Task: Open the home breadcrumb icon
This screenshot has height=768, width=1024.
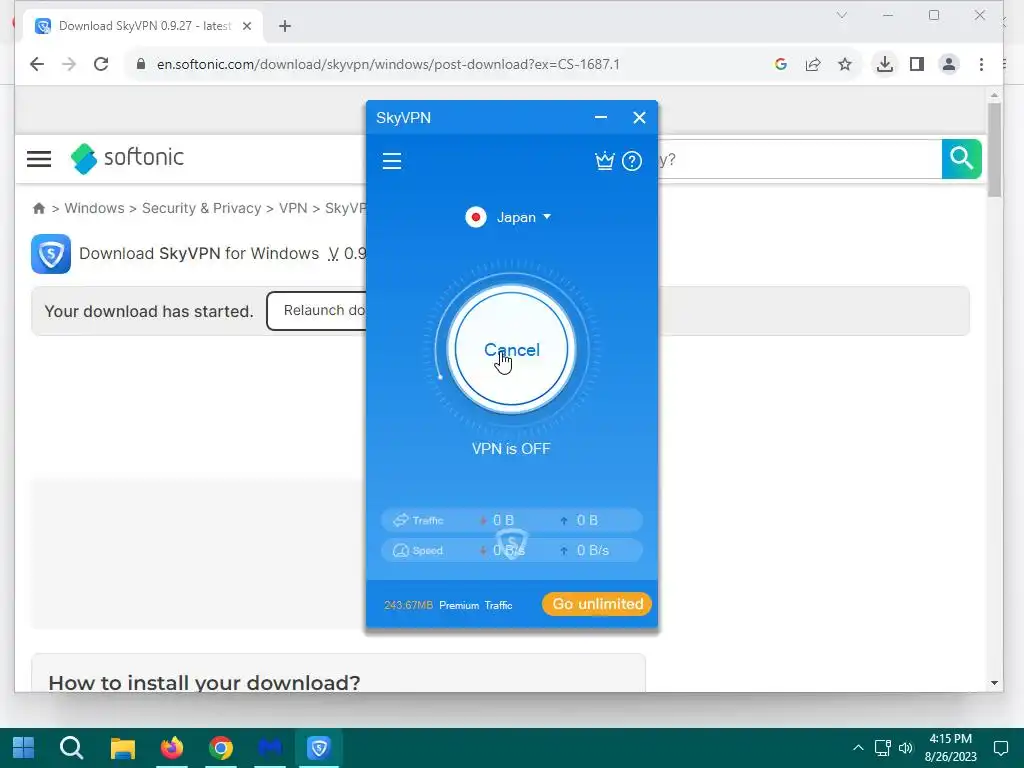Action: (39, 208)
